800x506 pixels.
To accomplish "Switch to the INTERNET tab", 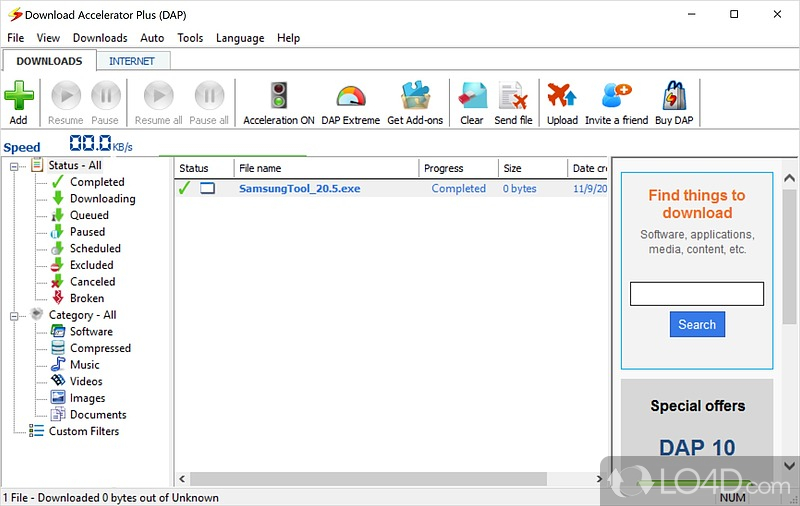I will (x=132, y=61).
